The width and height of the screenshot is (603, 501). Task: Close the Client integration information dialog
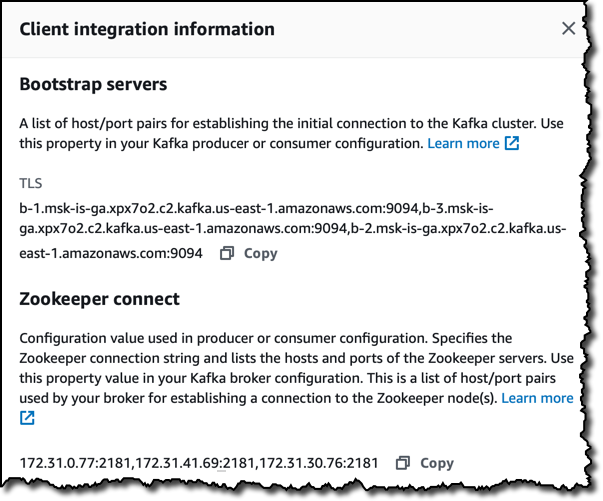tap(568, 29)
